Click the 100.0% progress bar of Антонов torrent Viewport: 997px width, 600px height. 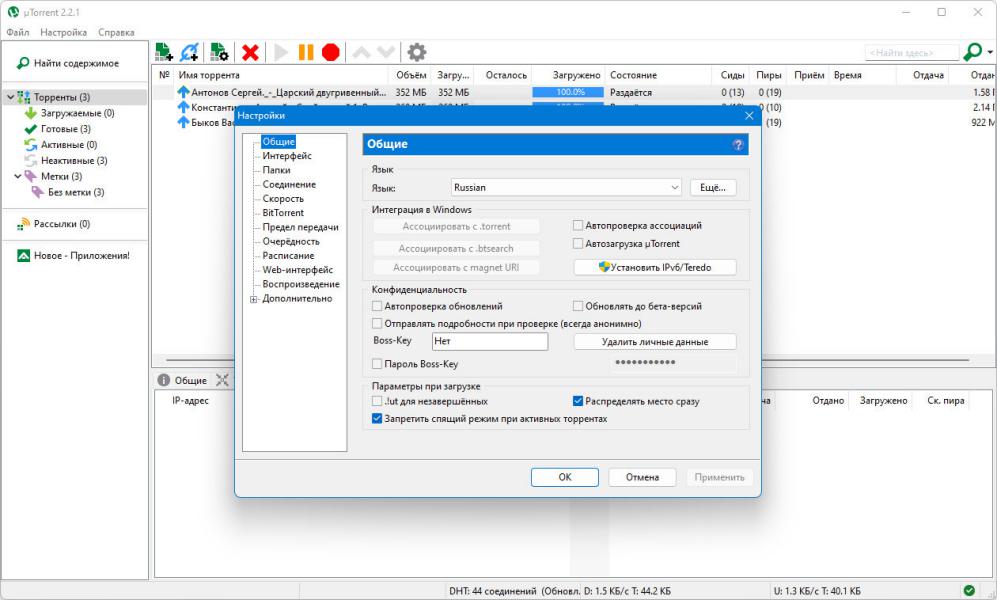(x=568, y=92)
